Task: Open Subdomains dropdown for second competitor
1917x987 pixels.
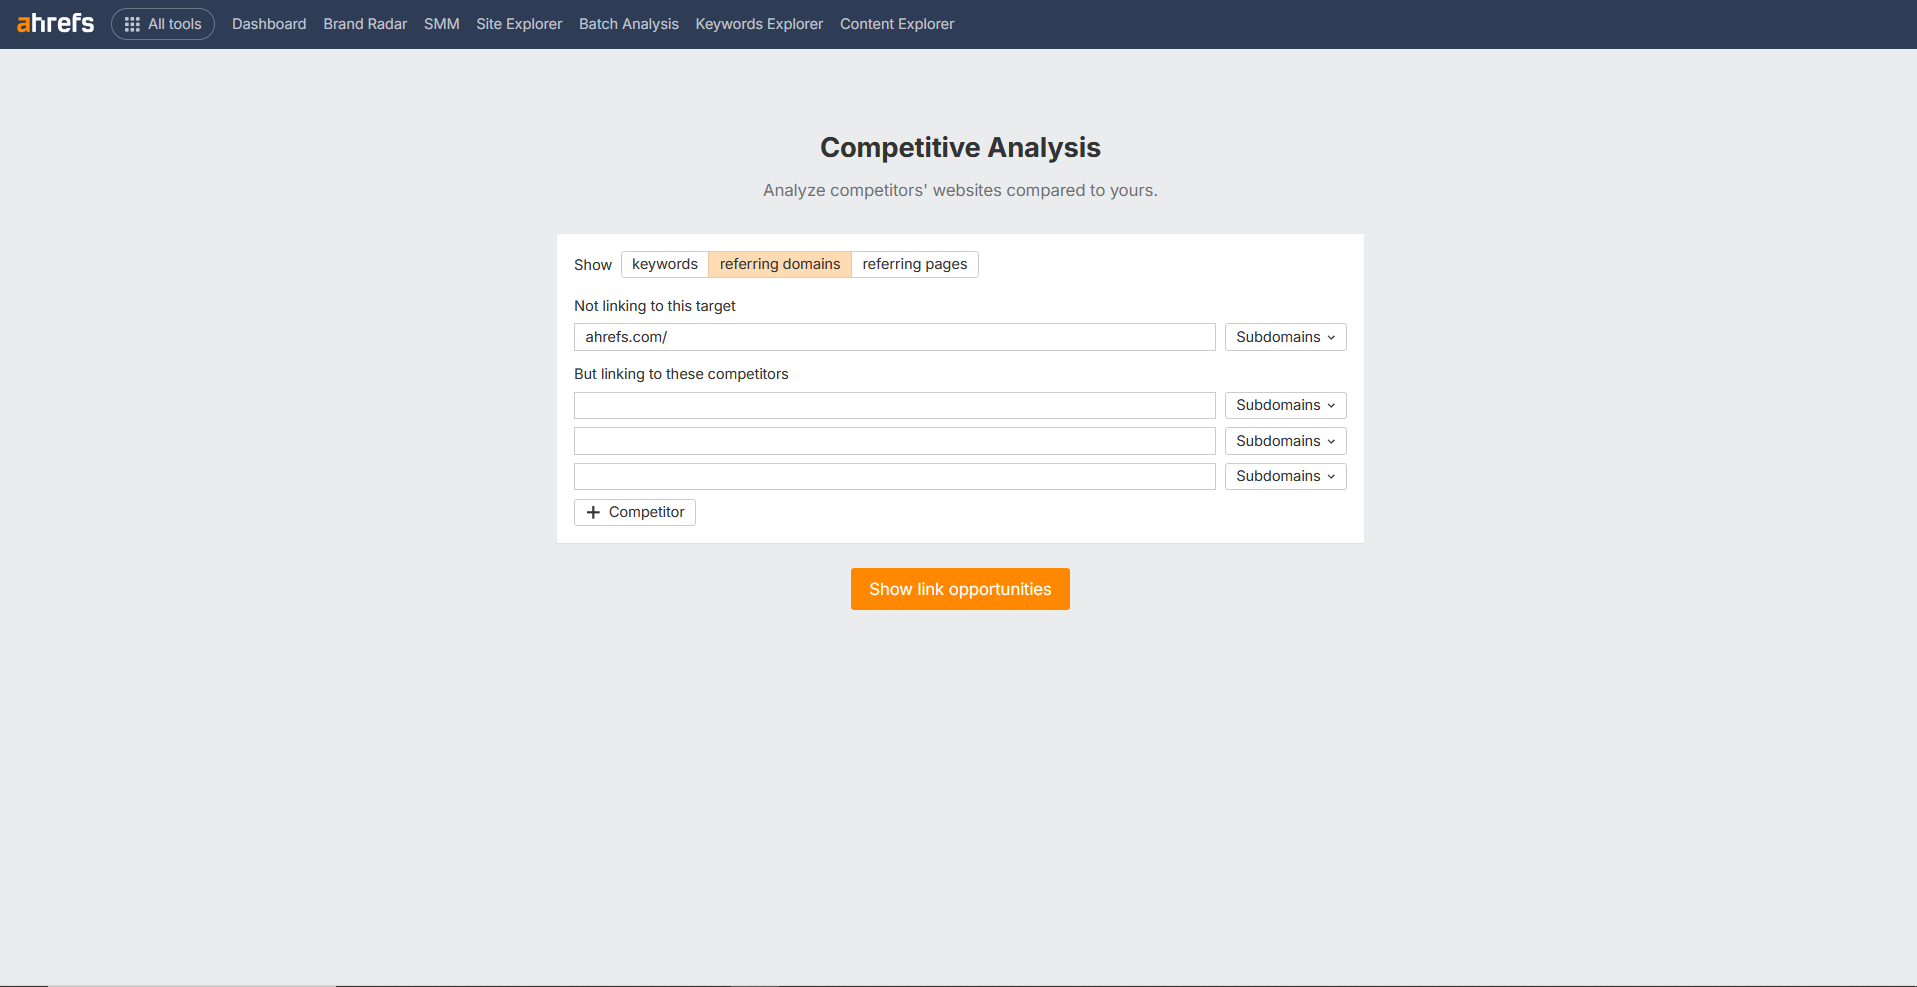Action: [x=1285, y=441]
